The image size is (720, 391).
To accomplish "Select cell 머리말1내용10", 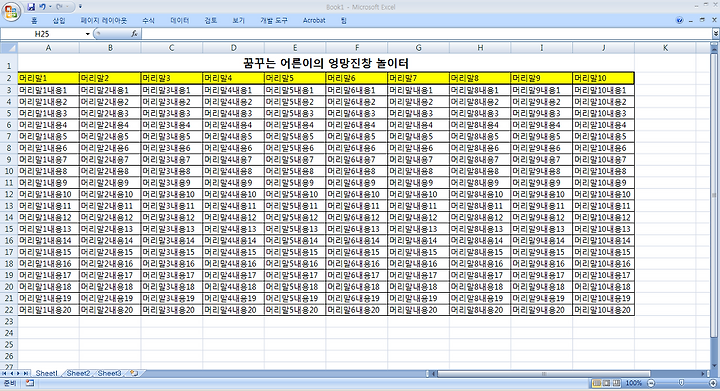I will click(x=48, y=194).
